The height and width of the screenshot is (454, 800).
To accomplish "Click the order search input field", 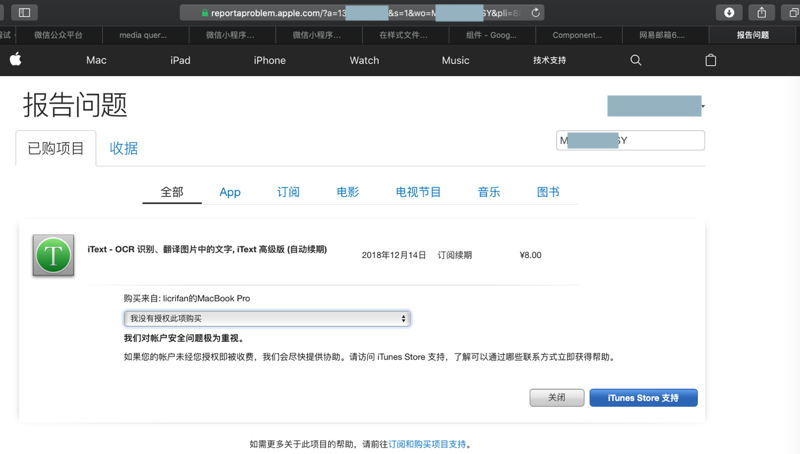I will pyautogui.click(x=630, y=140).
